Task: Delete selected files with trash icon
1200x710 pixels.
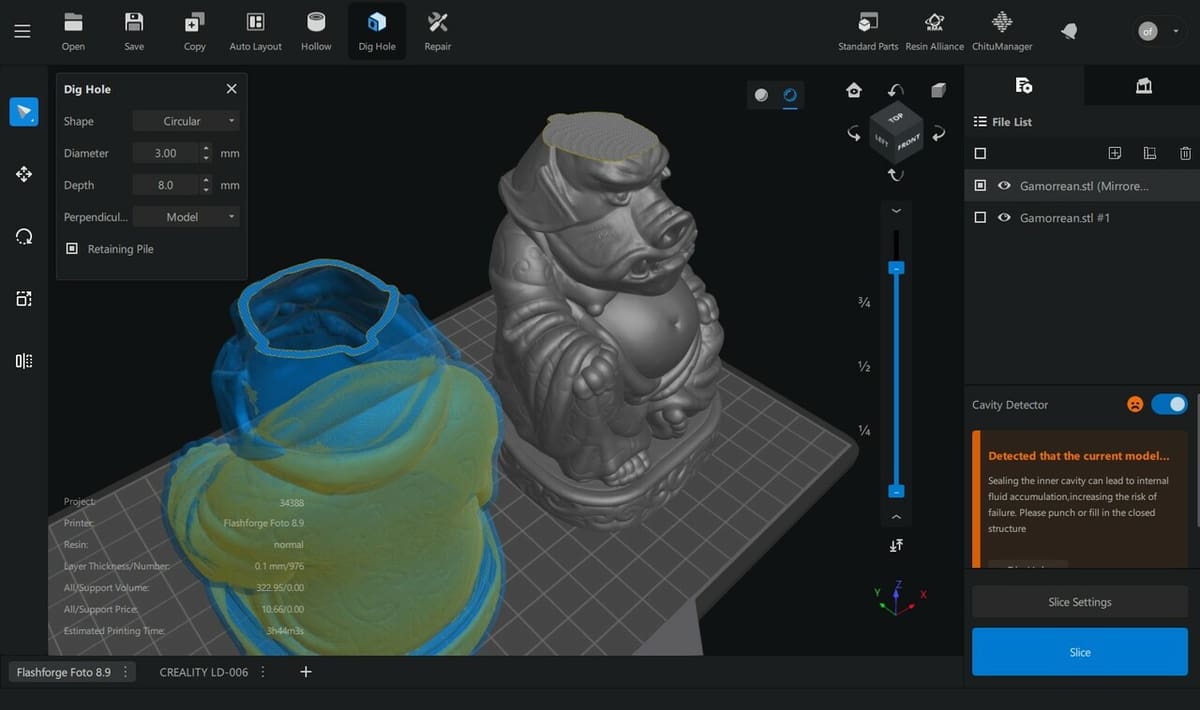Action: pyautogui.click(x=1185, y=153)
